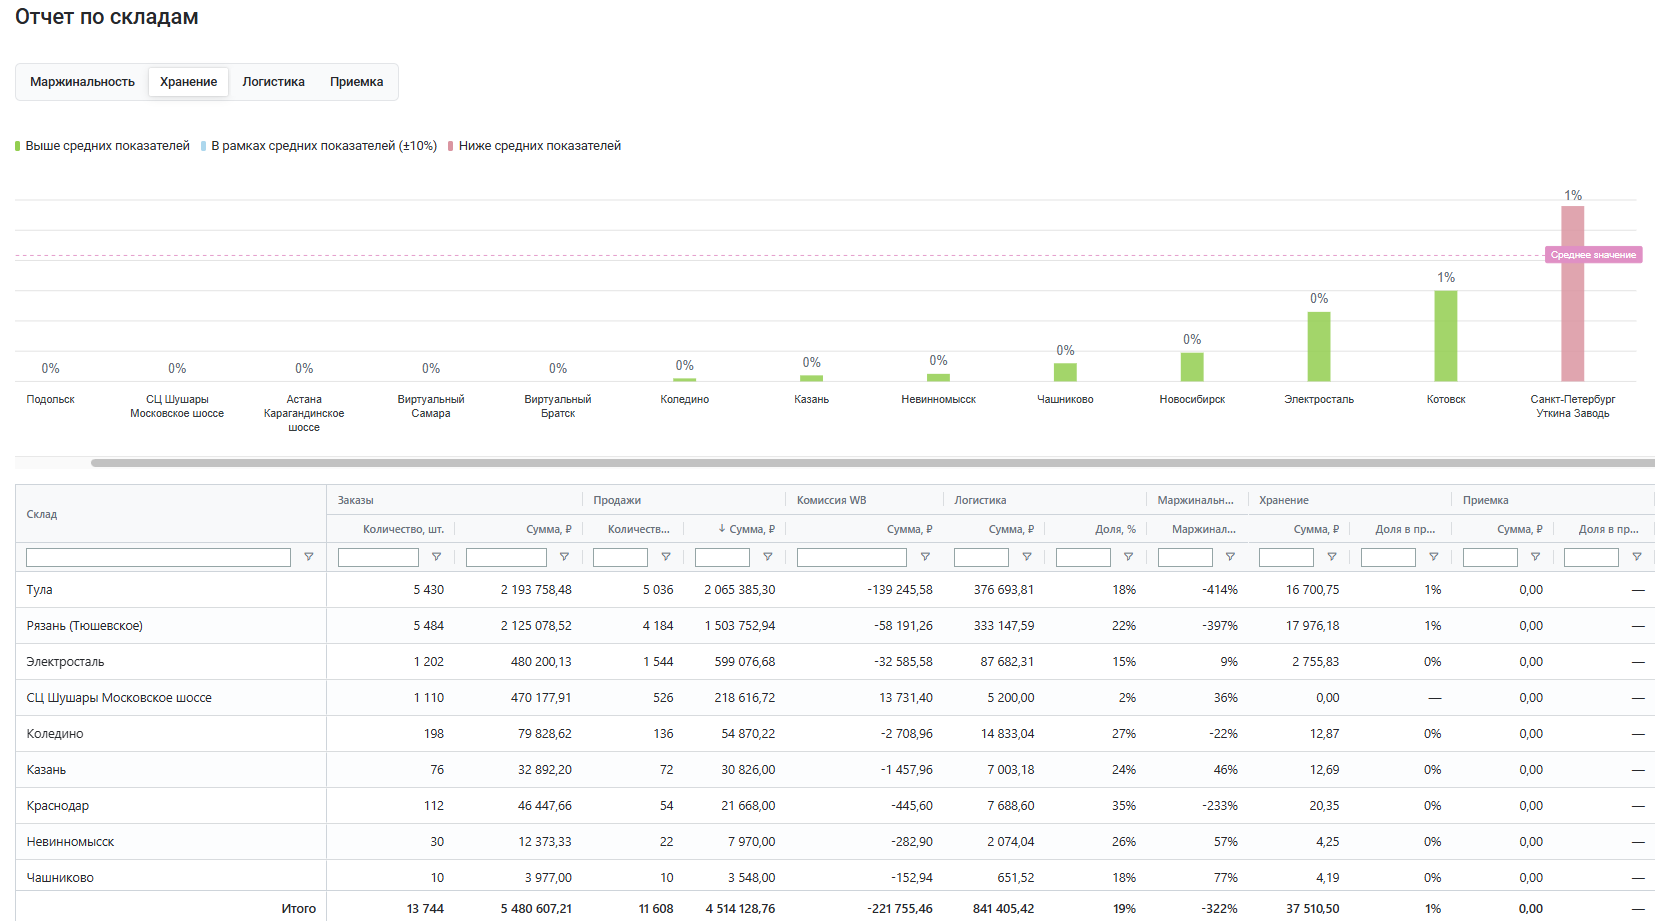Open filter icon for Приемка Сумма column

[1535, 557]
